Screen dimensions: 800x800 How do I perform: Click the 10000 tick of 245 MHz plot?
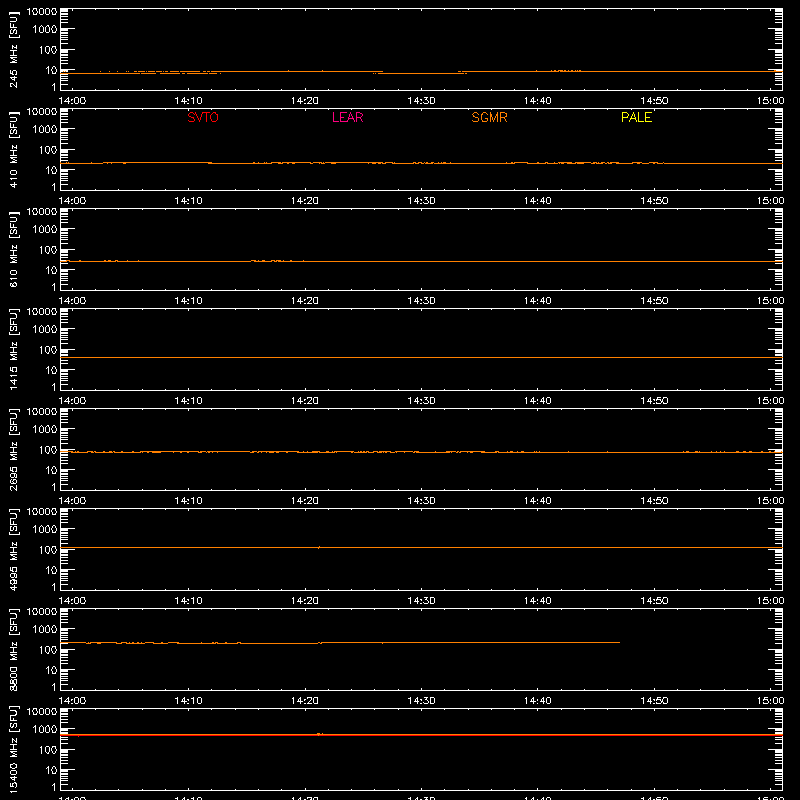(x=42, y=12)
